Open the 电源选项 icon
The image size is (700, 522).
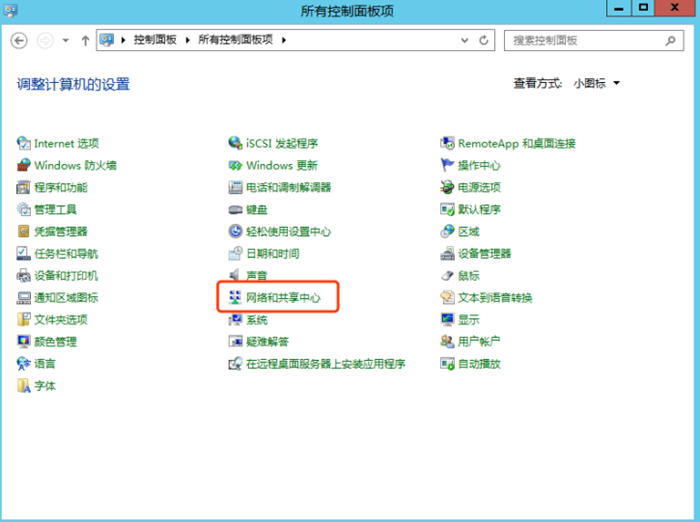(448, 188)
